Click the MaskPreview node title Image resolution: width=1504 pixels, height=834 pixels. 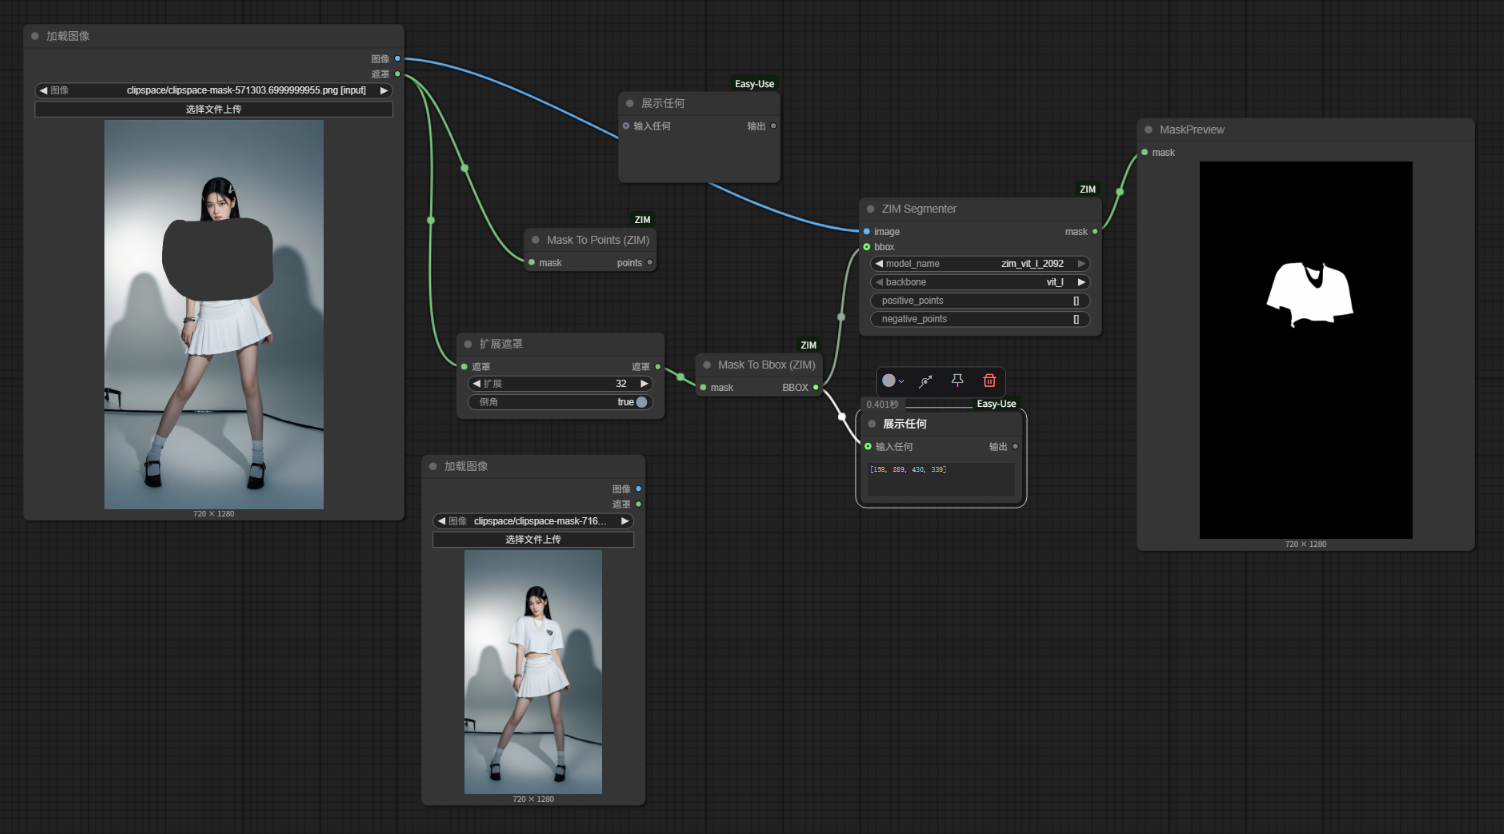[1192, 130]
